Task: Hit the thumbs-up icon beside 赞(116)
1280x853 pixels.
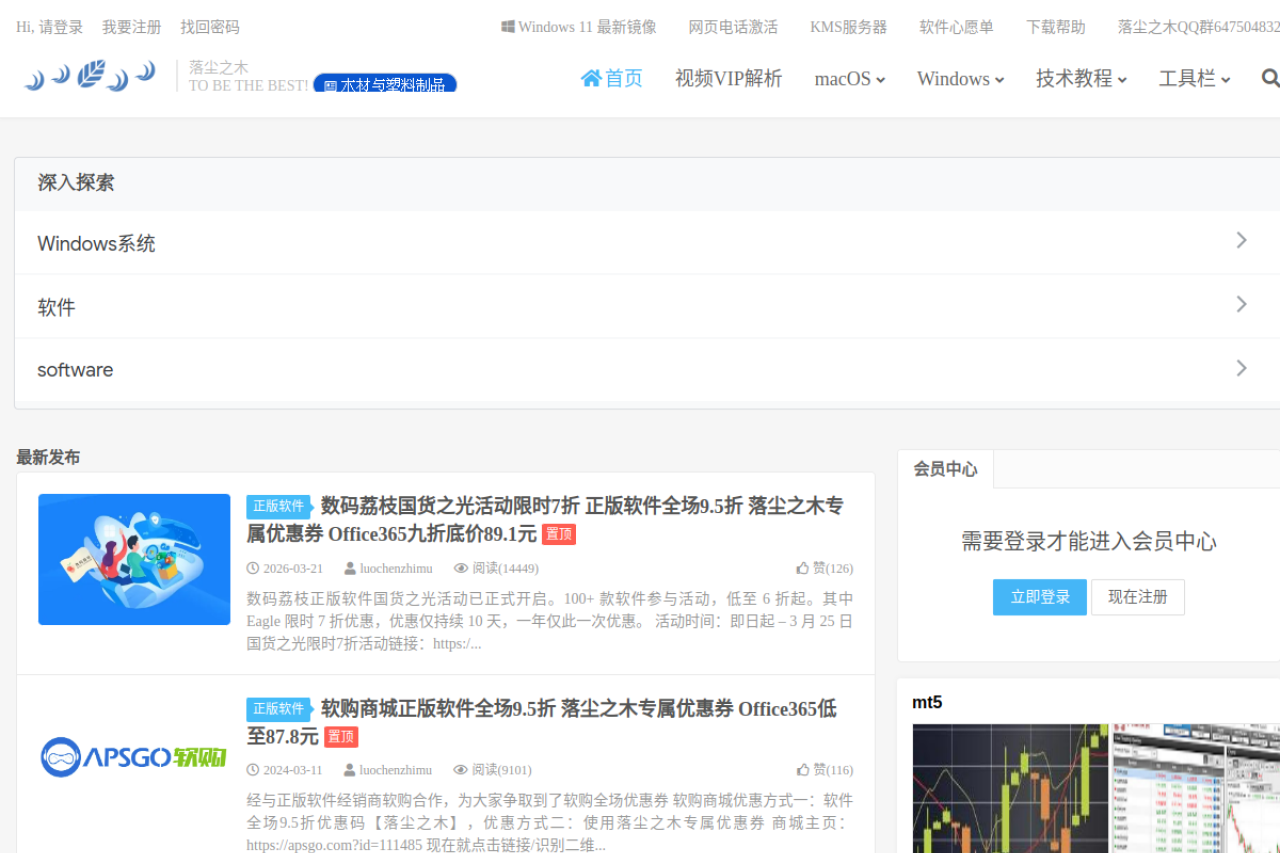Action: tap(803, 770)
